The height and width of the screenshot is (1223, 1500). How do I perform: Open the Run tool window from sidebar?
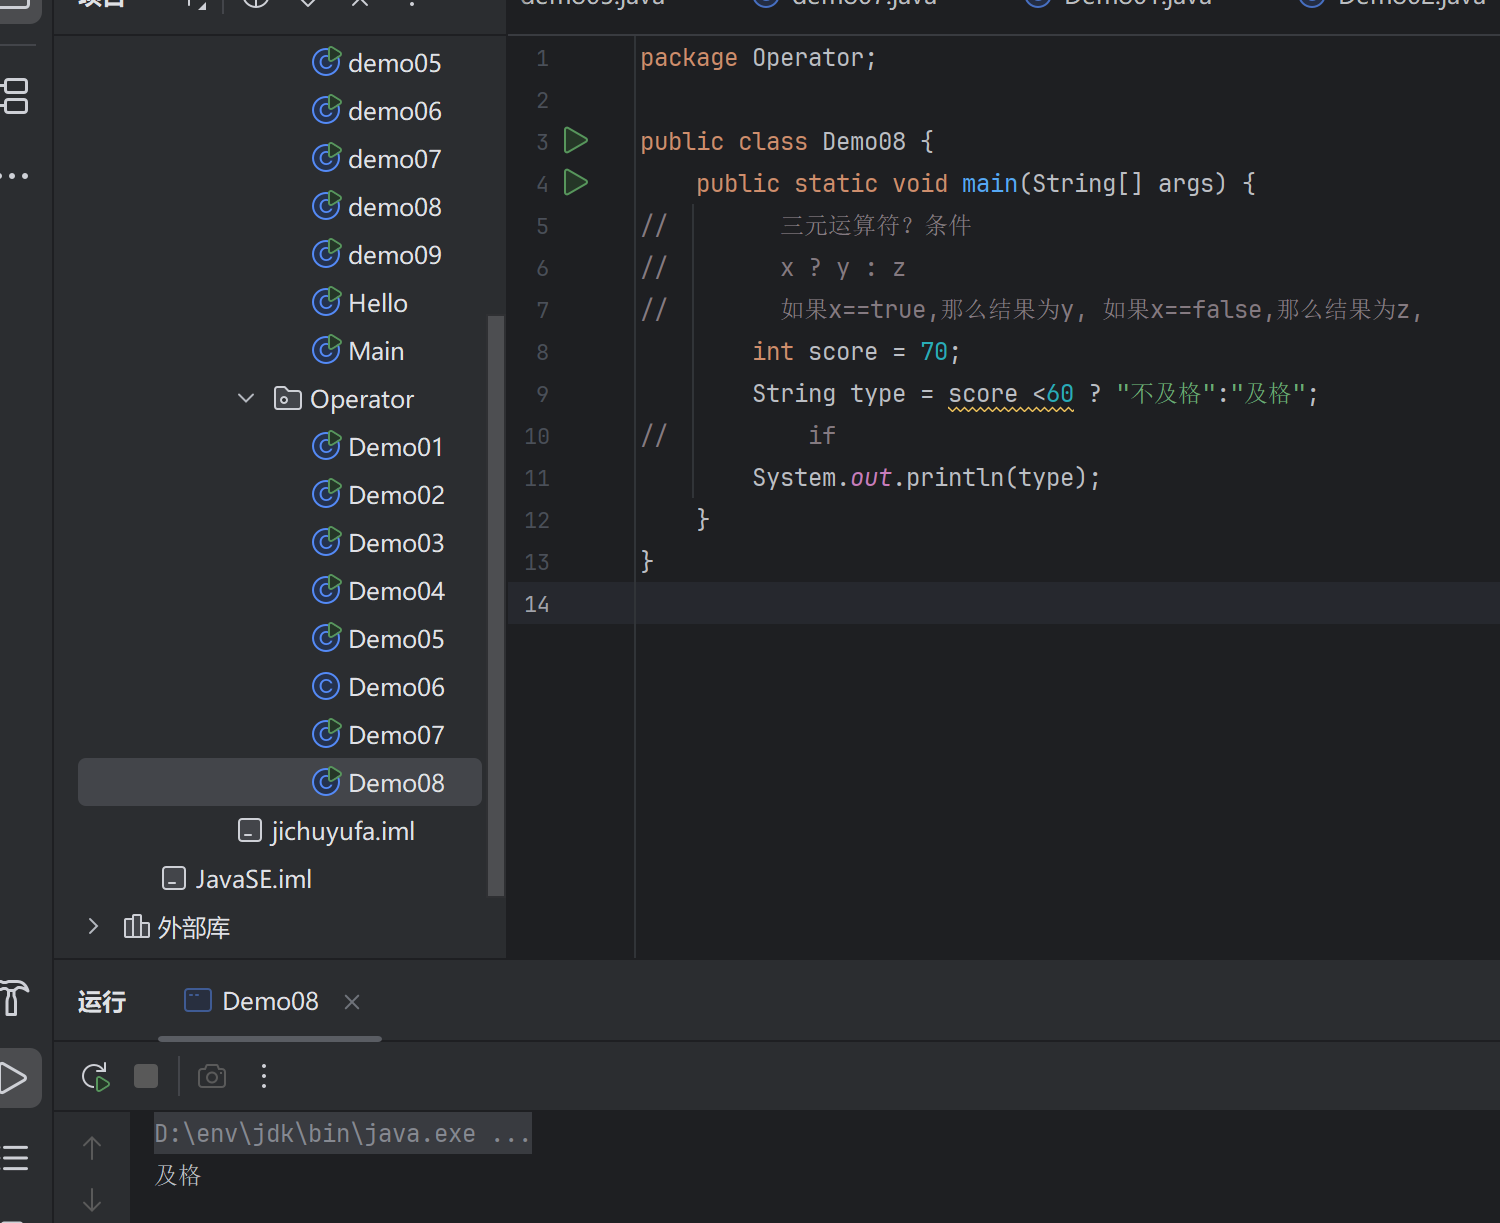click(14, 1078)
